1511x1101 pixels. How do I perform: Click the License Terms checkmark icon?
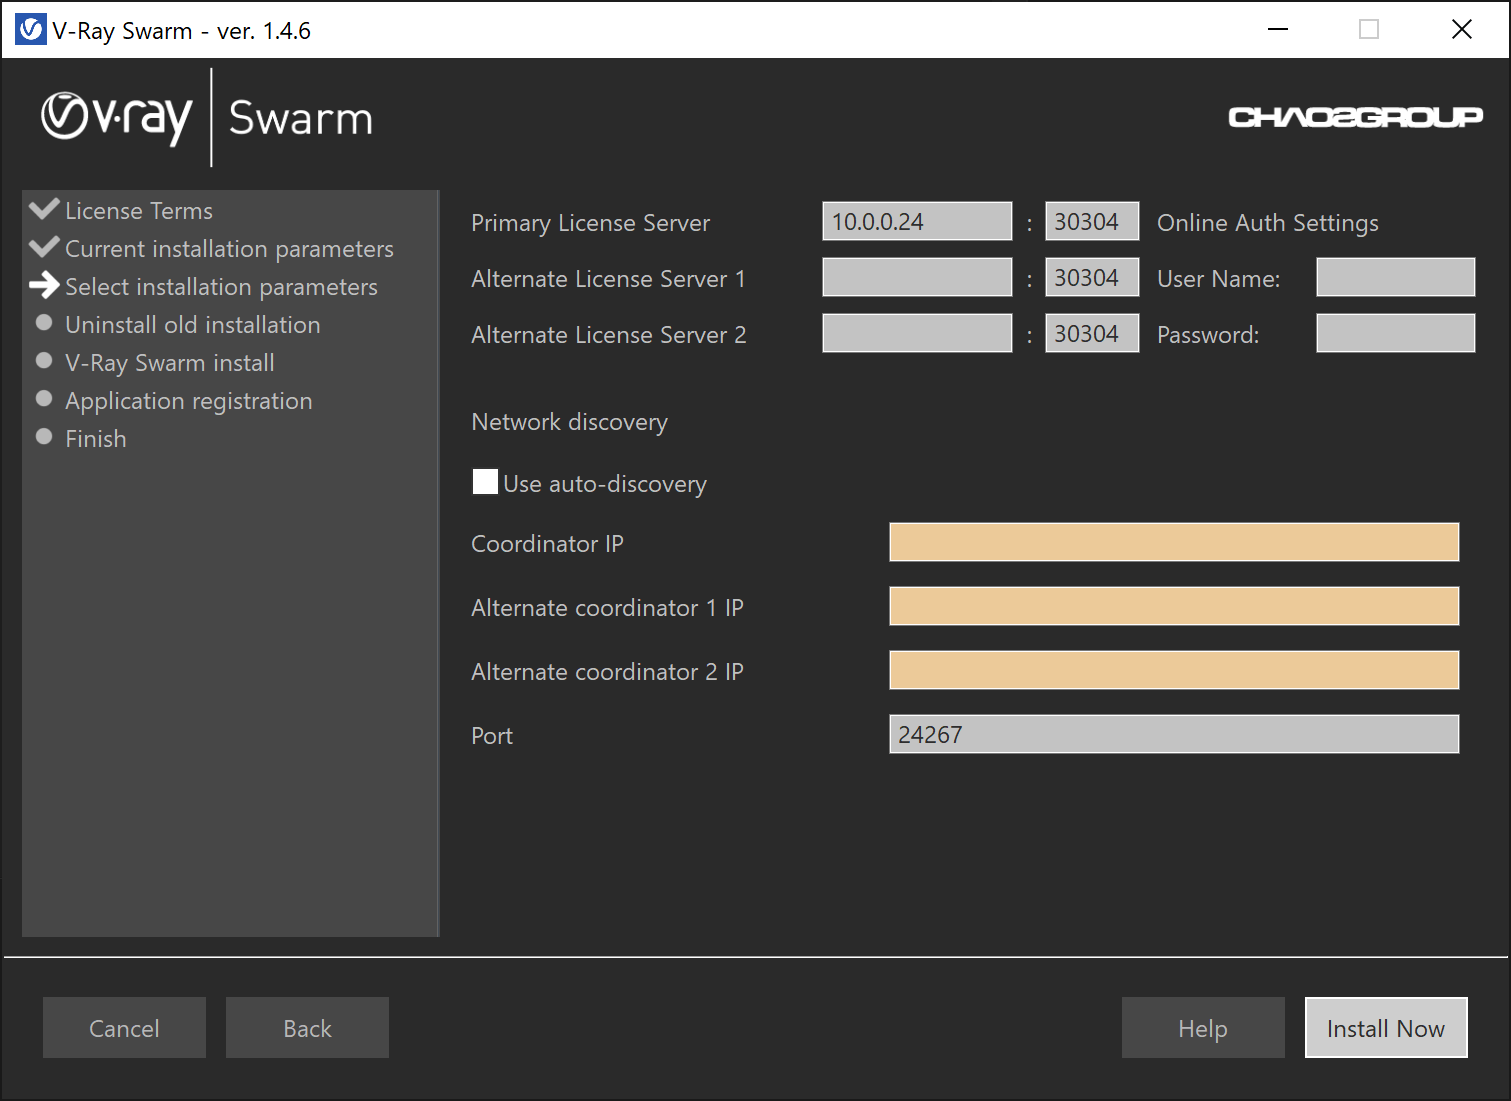[44, 209]
